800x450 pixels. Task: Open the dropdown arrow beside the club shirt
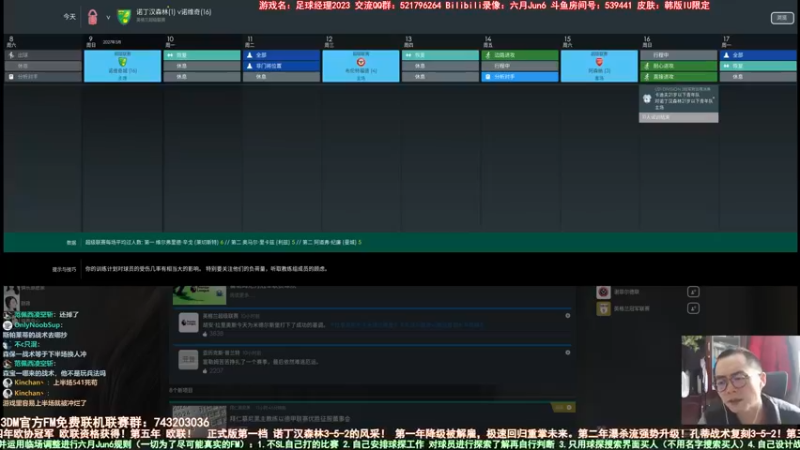tap(108, 17)
